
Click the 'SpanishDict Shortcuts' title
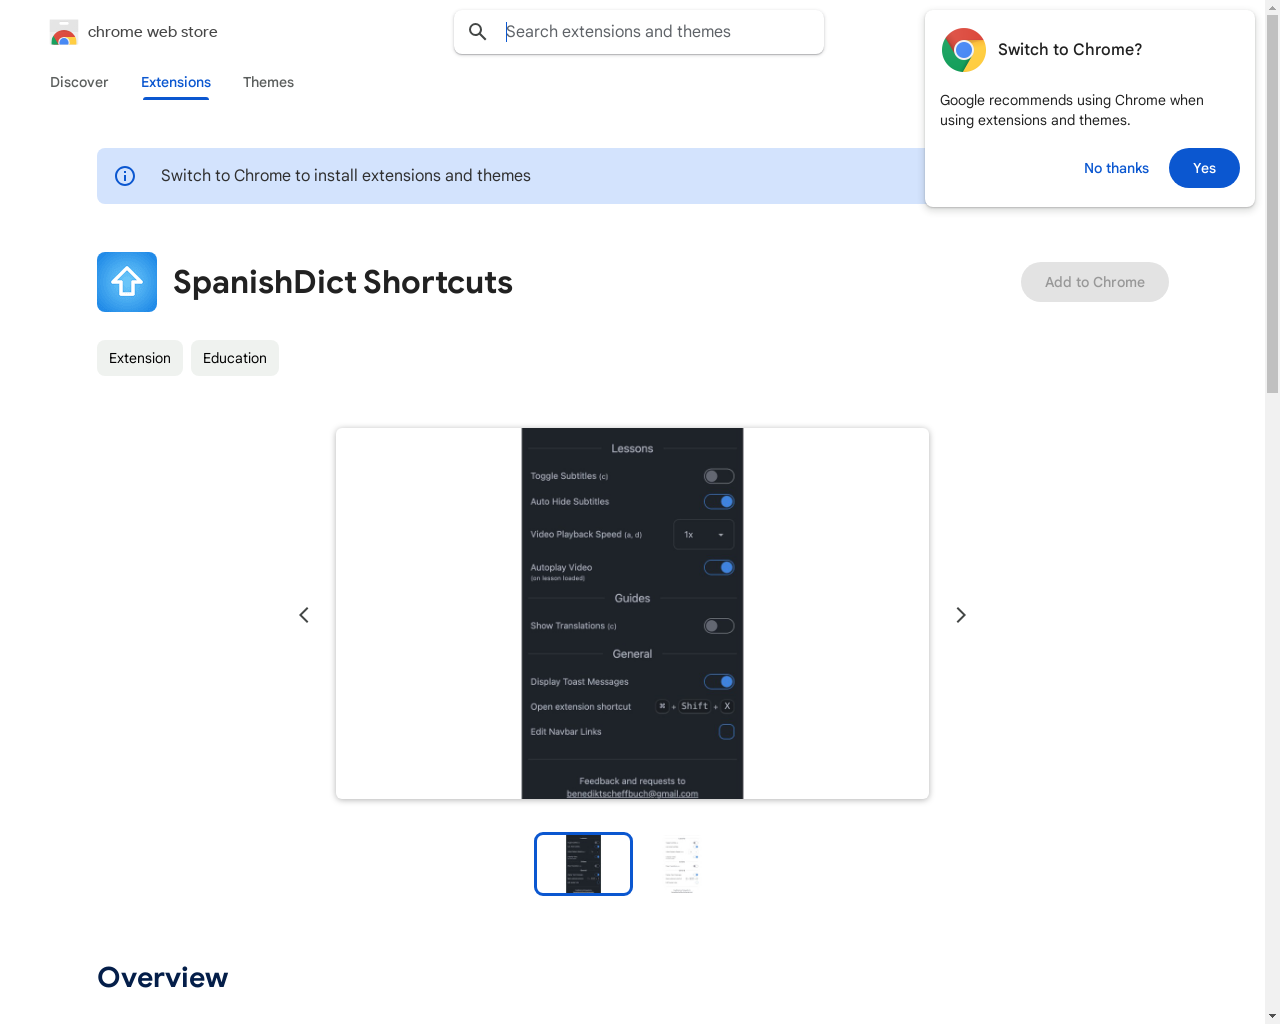click(343, 282)
